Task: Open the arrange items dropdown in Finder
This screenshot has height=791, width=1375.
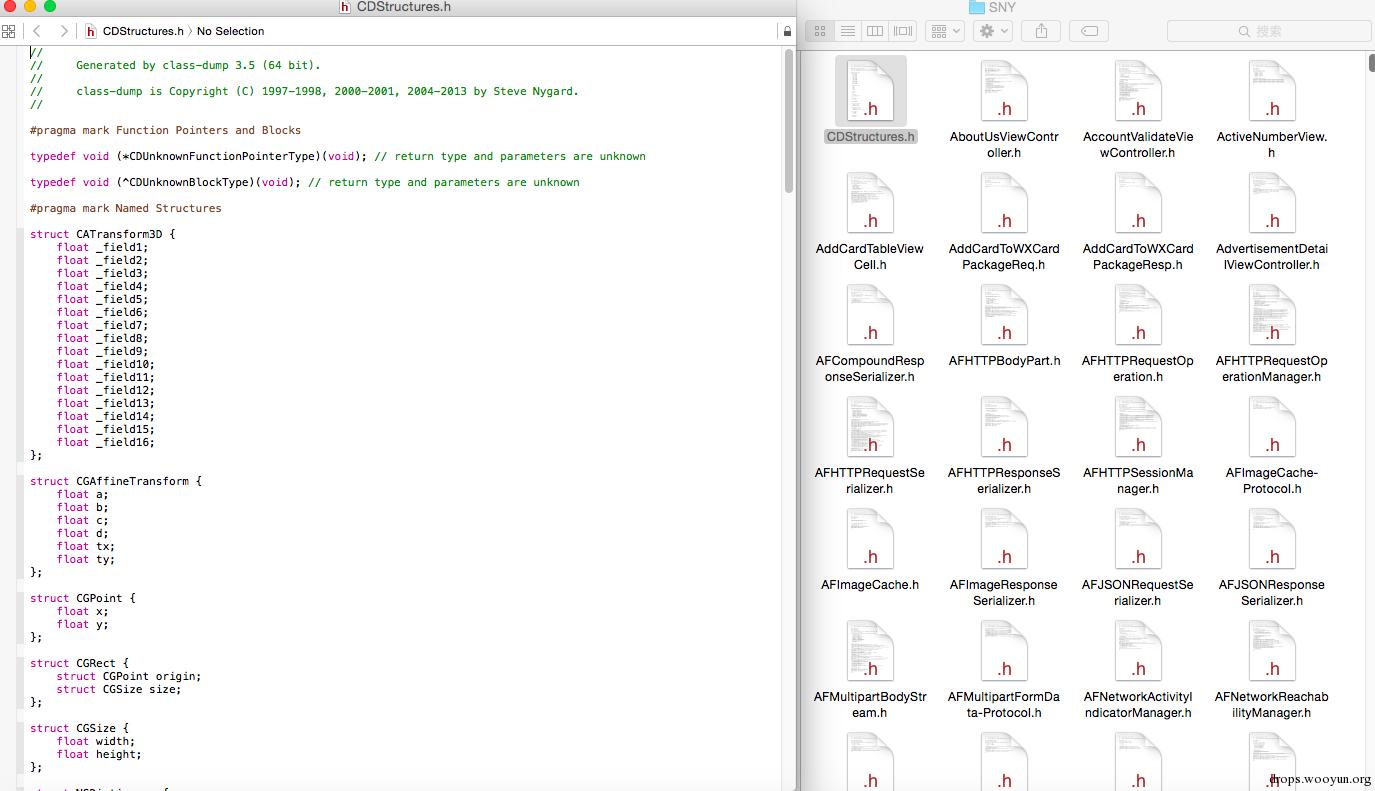Action: coord(944,31)
